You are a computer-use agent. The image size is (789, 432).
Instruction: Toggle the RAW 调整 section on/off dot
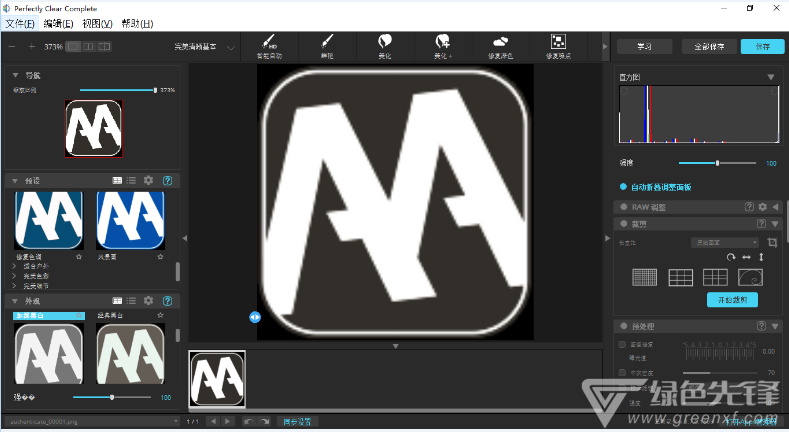click(x=623, y=207)
